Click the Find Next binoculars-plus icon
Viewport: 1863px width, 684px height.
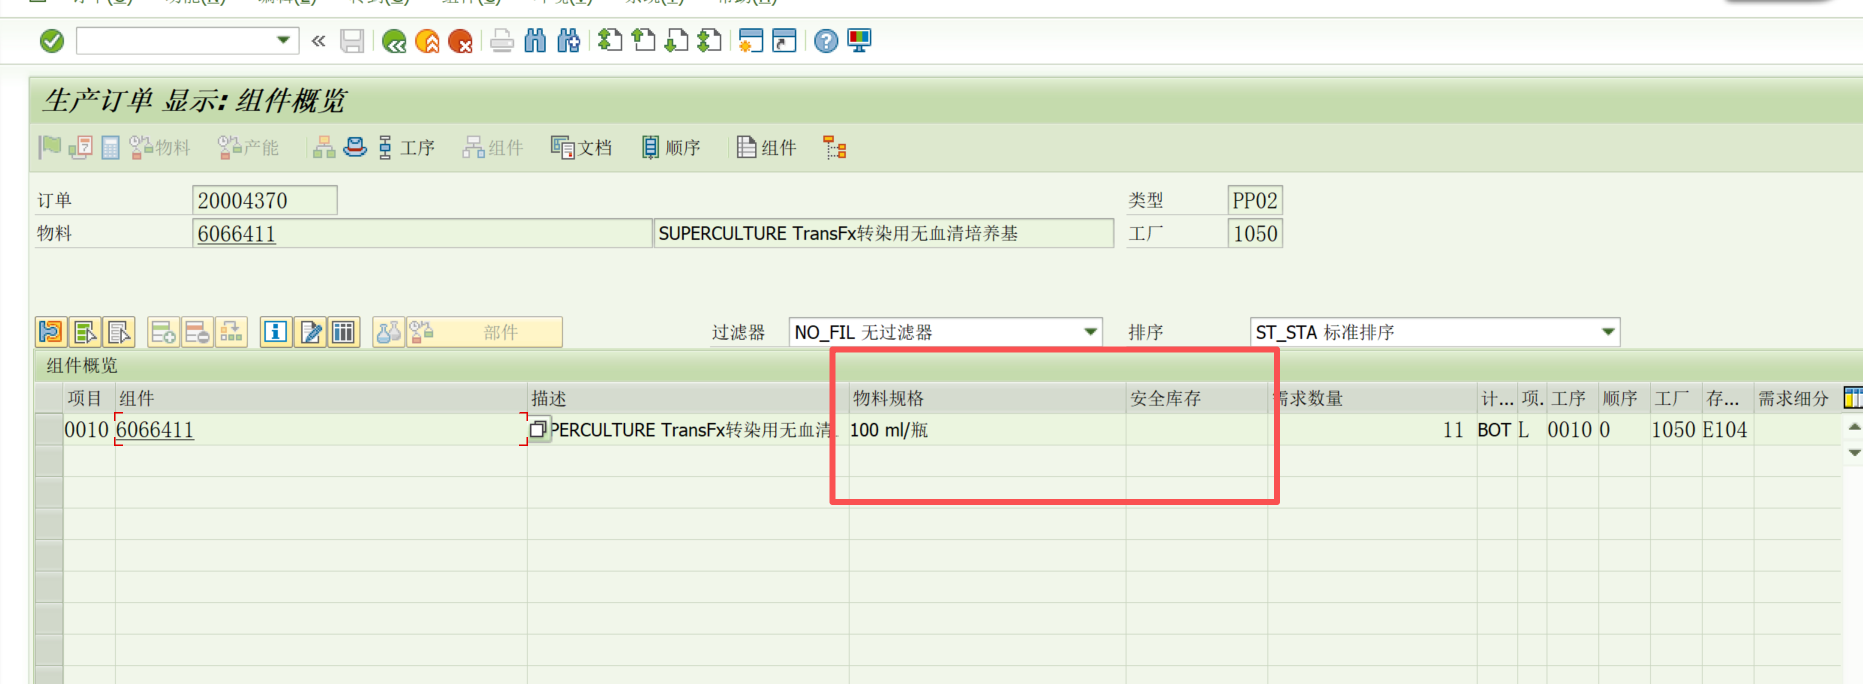click(569, 41)
